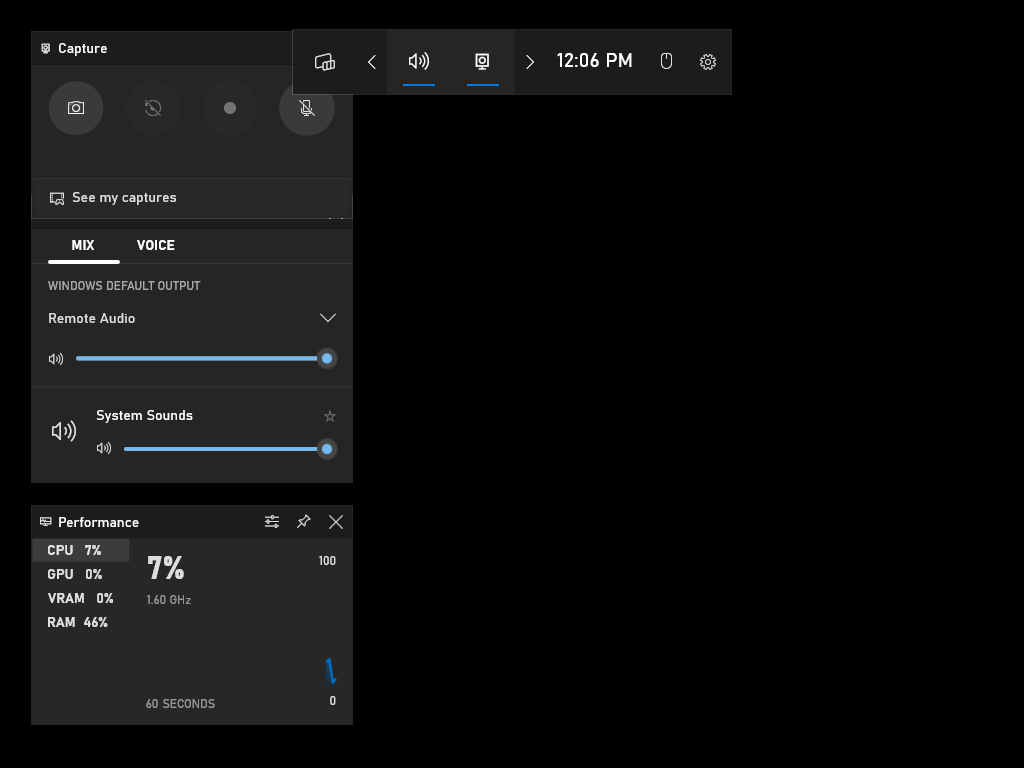Screen dimensions: 1024x768
Task: Toggle the Capture widget in the top bar
Action: (x=482, y=62)
